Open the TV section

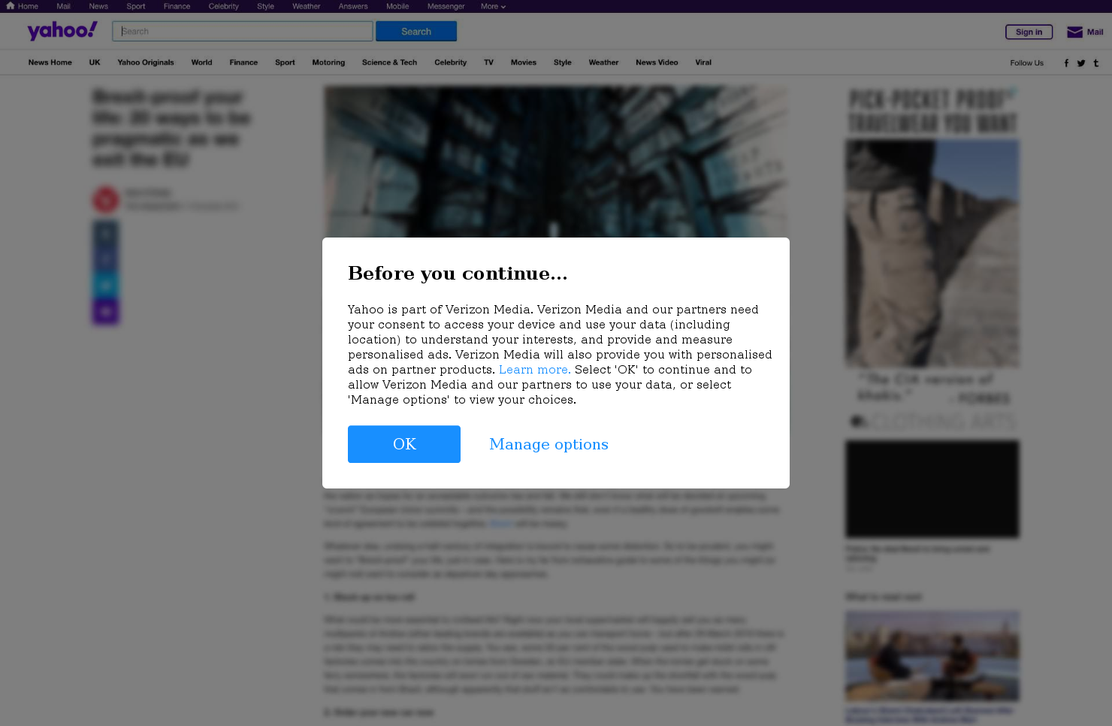(x=489, y=62)
